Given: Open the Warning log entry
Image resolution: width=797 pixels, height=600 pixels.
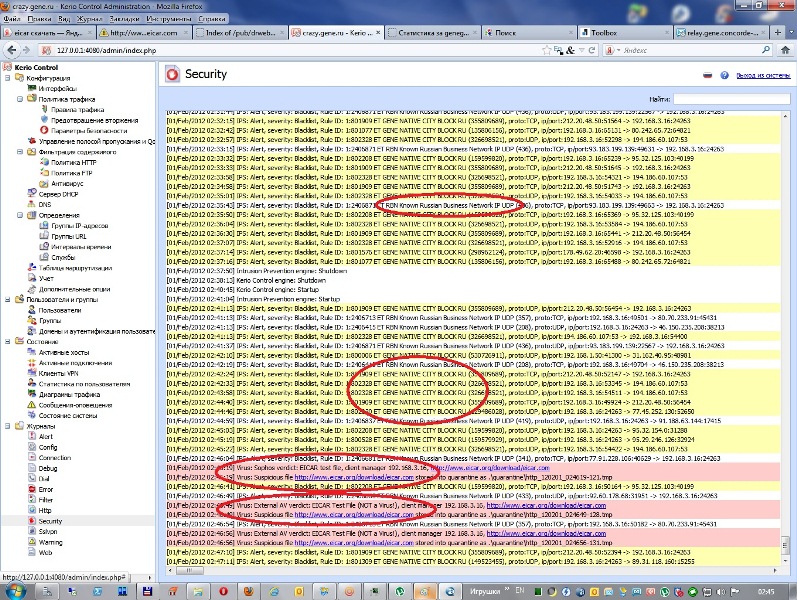Looking at the screenshot, I should (x=51, y=541).
